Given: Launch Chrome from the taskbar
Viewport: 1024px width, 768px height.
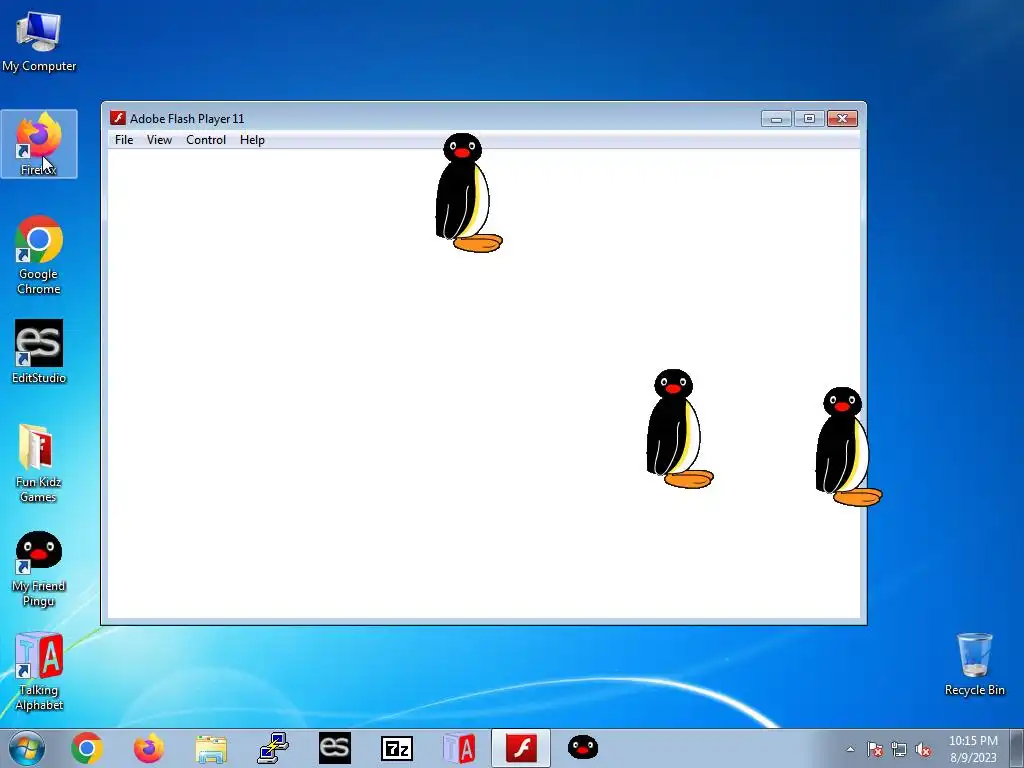Looking at the screenshot, I should pyautogui.click(x=87, y=748).
